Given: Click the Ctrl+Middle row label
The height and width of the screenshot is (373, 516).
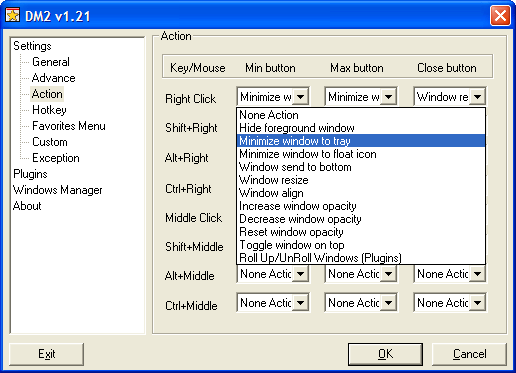Looking at the screenshot, I should [x=191, y=305].
